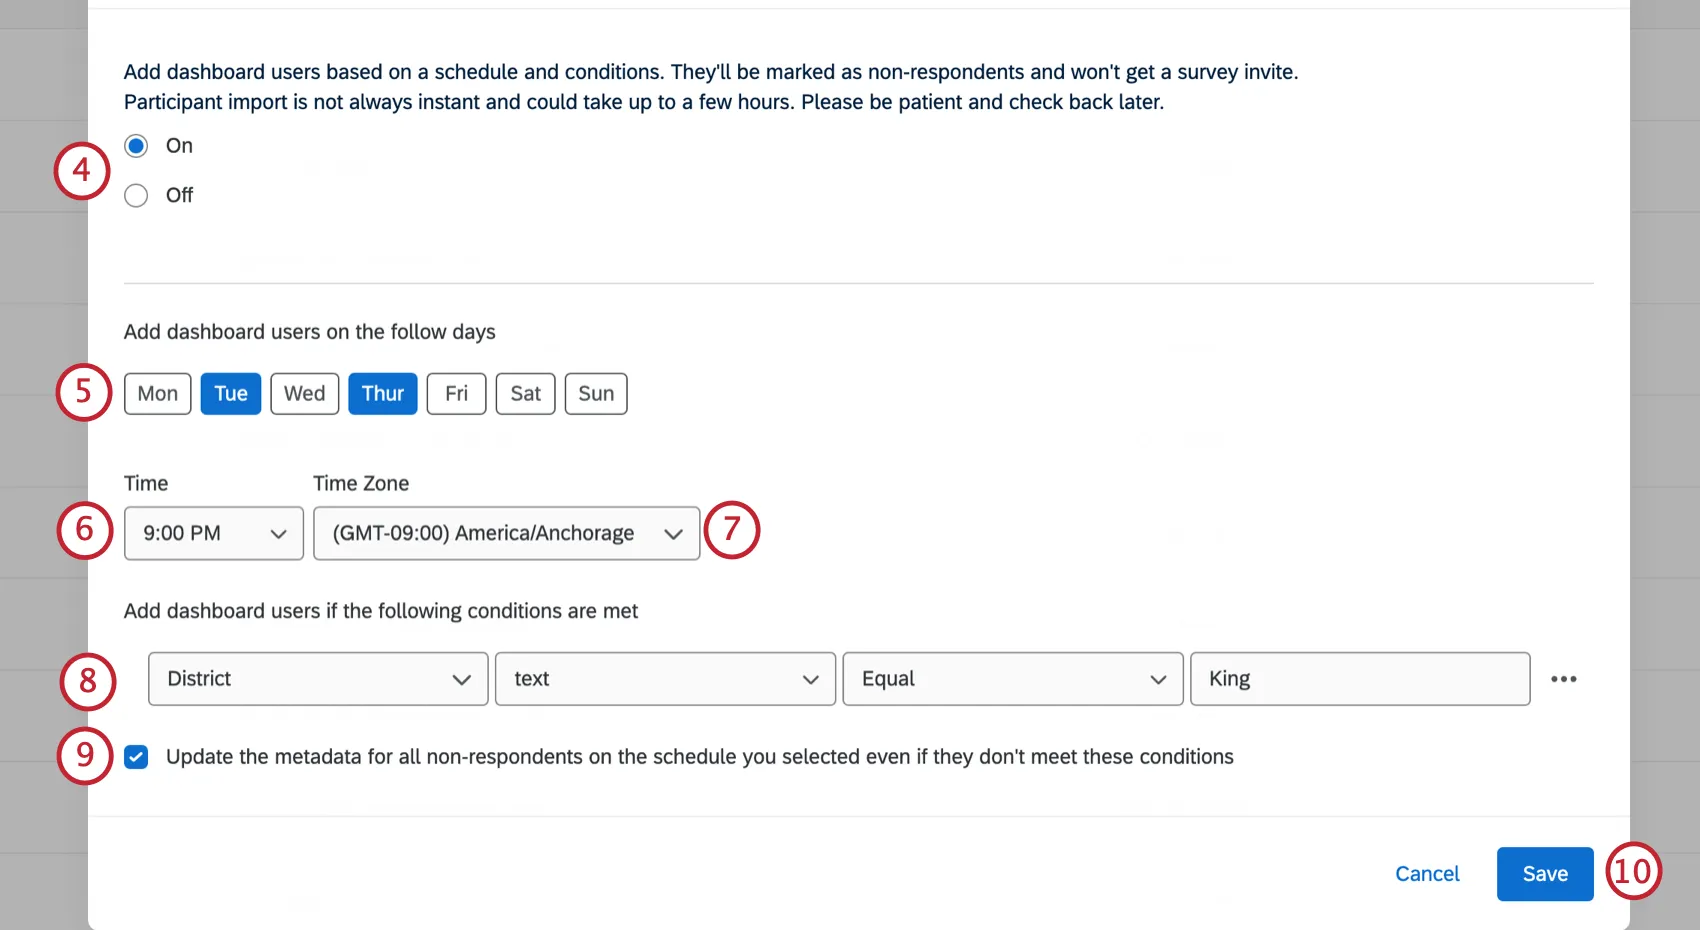The height and width of the screenshot is (930, 1700).
Task: Click the King condition value field
Action: click(x=1358, y=679)
